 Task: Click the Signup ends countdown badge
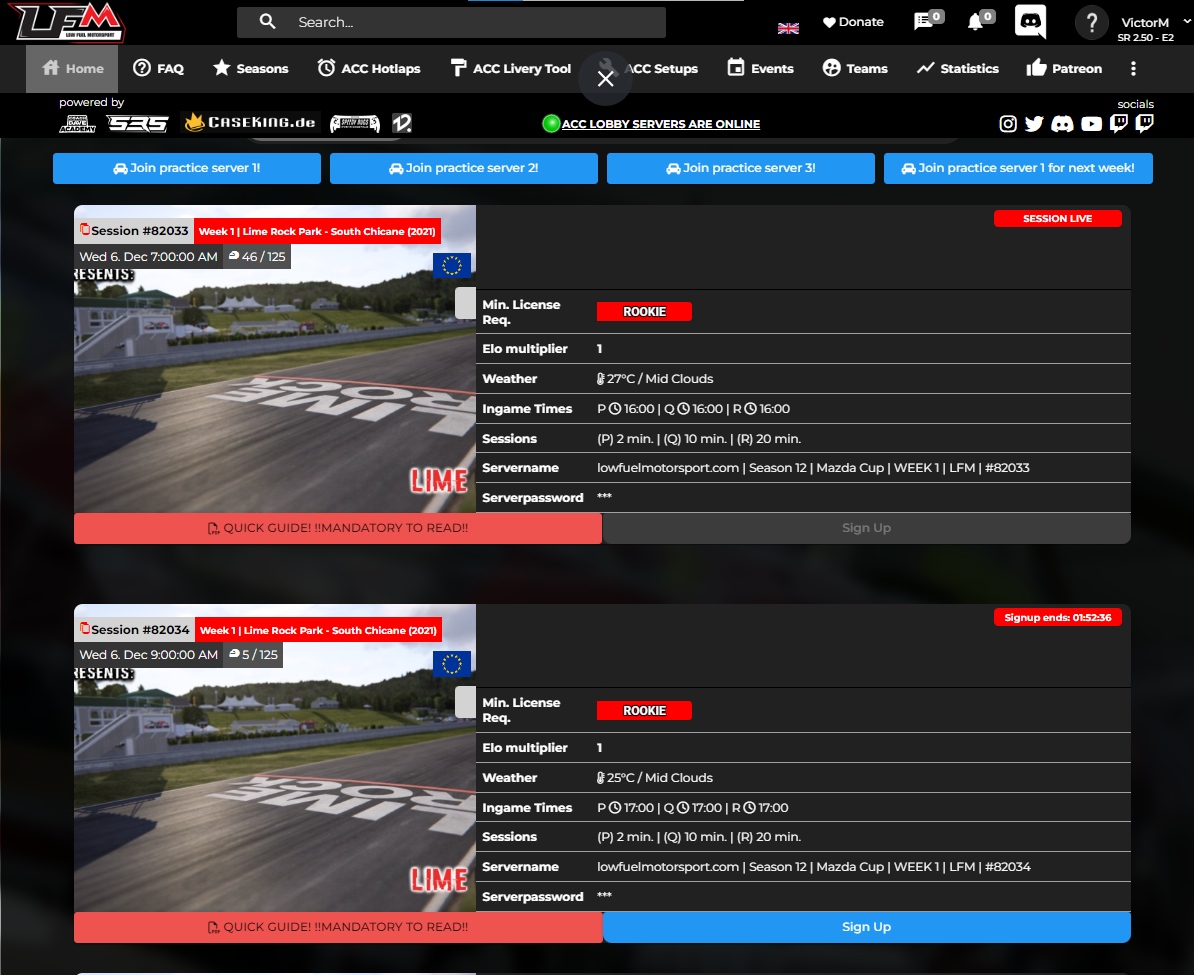tap(1058, 618)
